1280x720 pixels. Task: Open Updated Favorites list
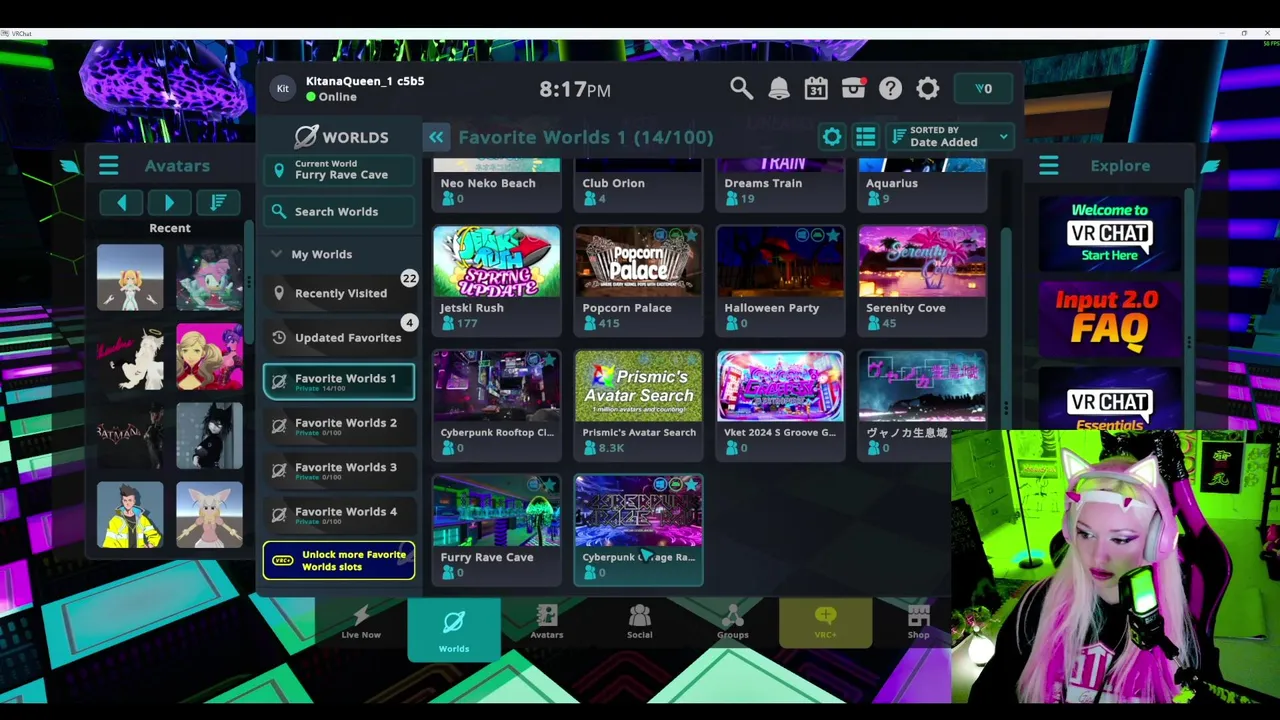339,337
